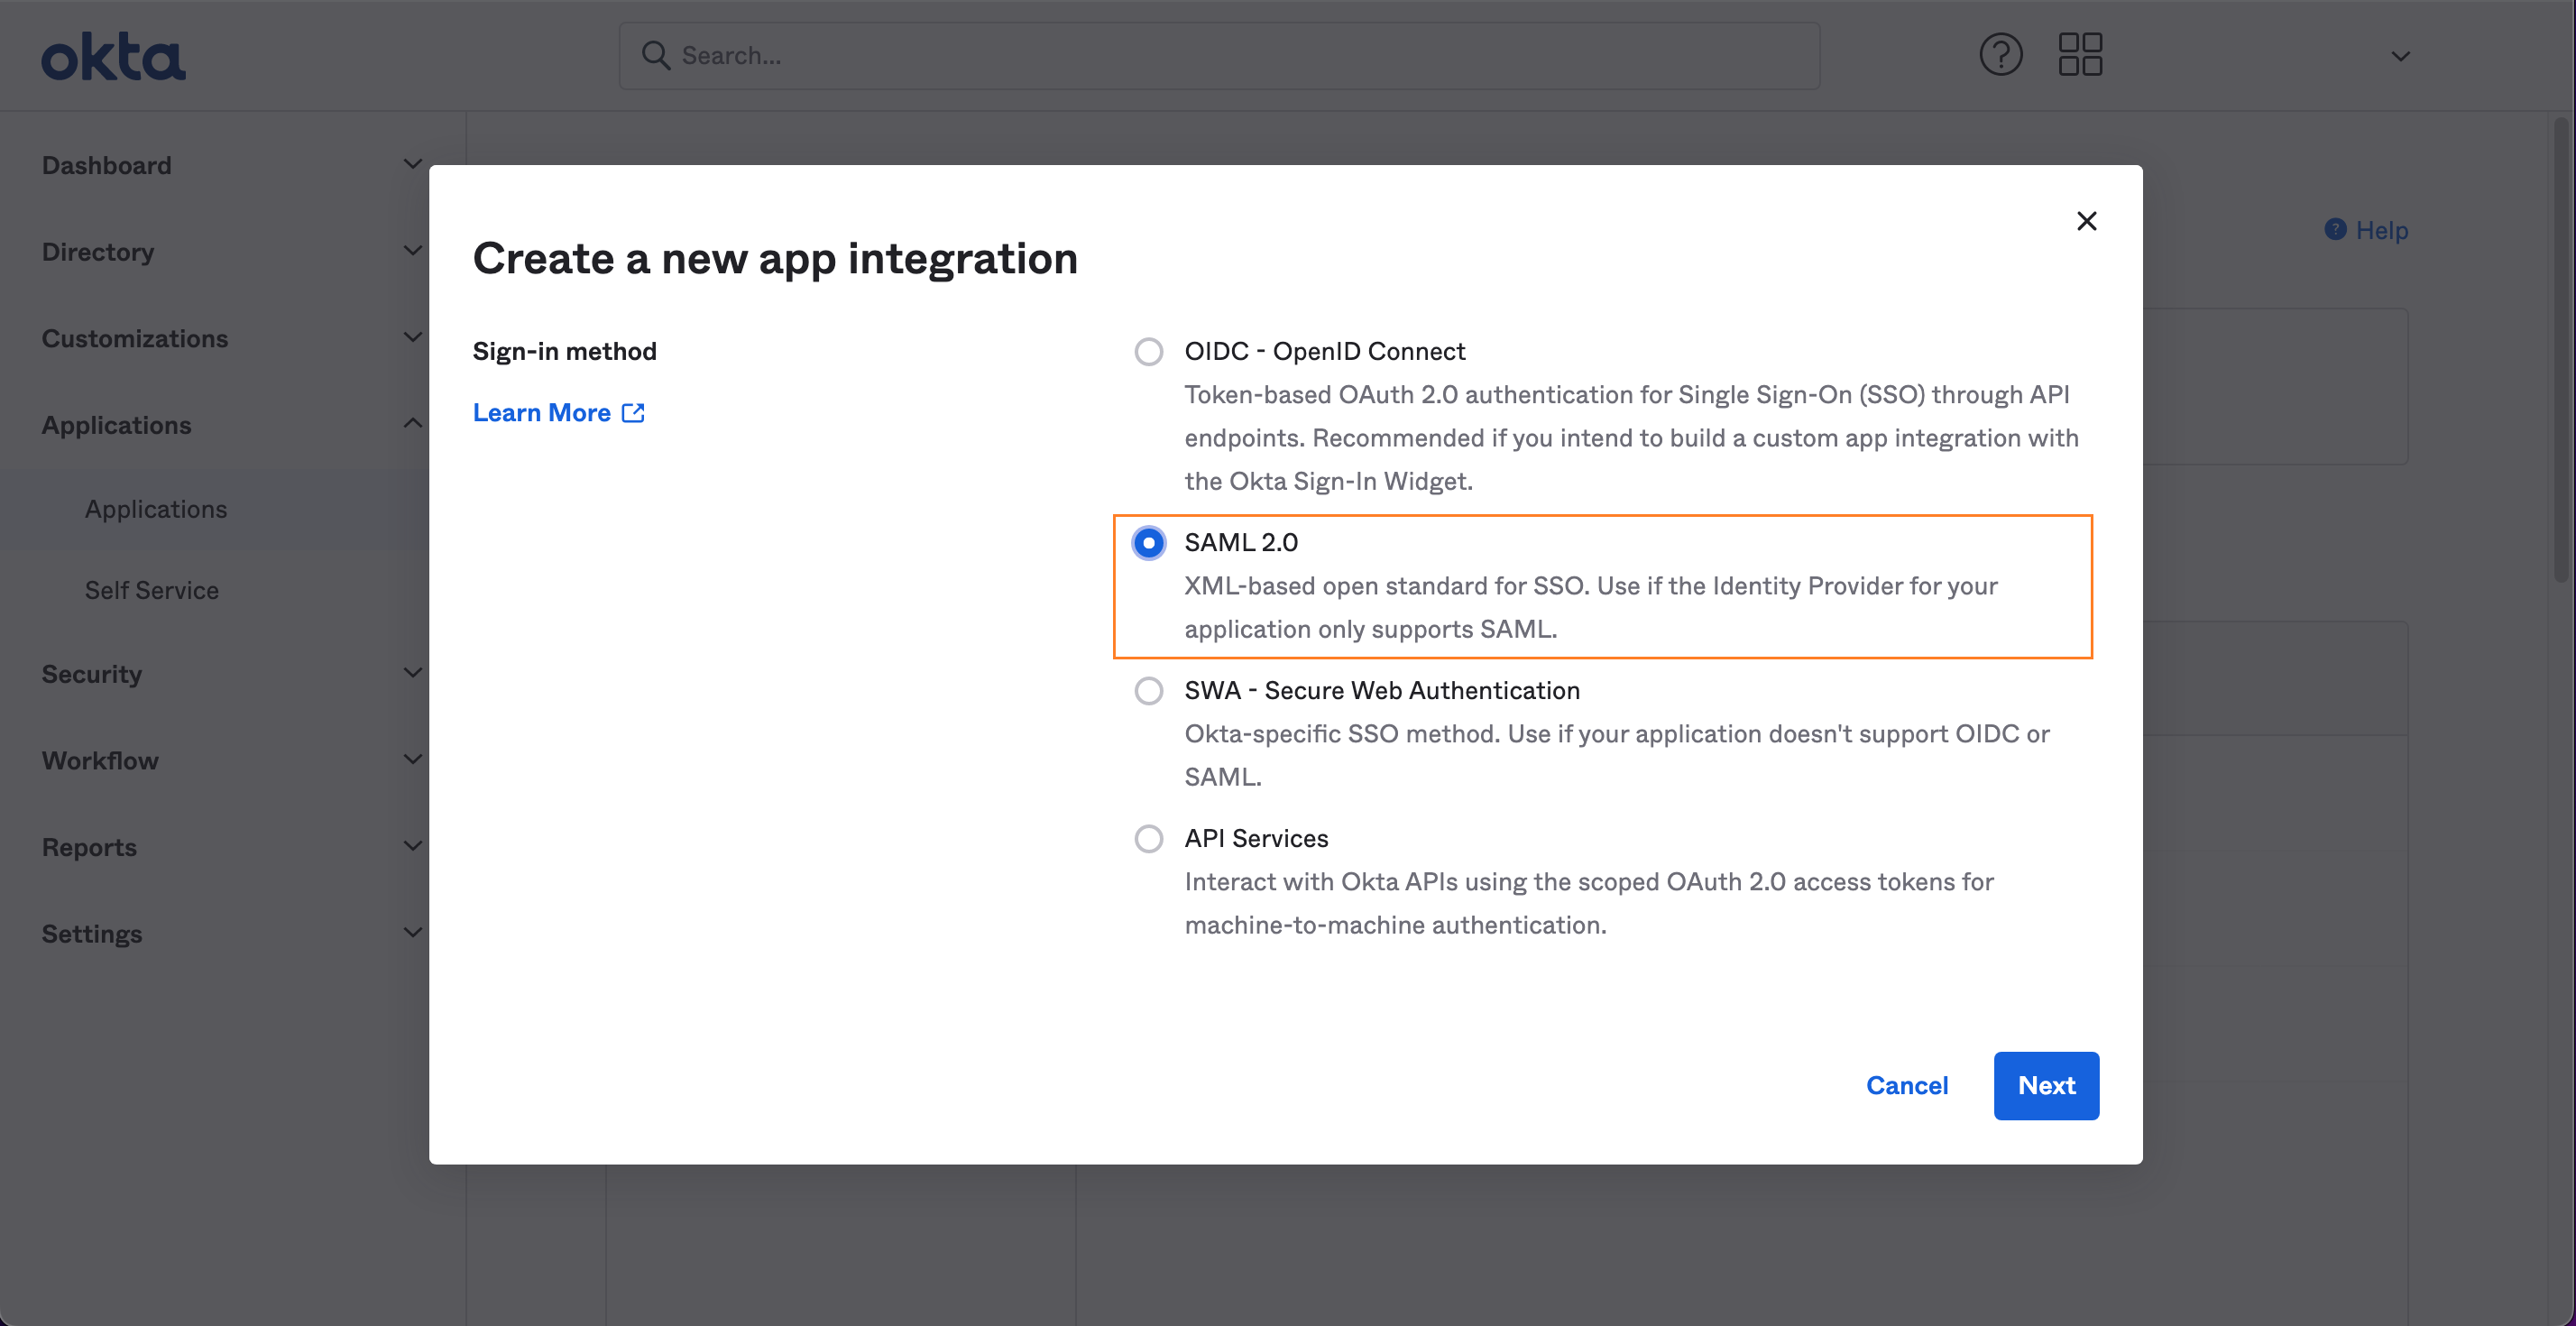Click the page vertical scrollbar

click(2560, 350)
